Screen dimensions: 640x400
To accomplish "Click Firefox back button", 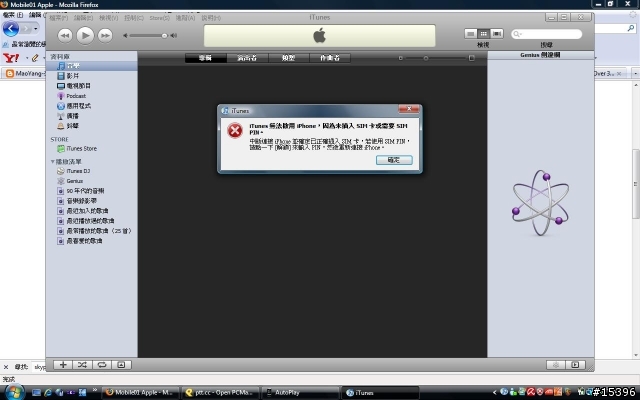I will [11, 29].
